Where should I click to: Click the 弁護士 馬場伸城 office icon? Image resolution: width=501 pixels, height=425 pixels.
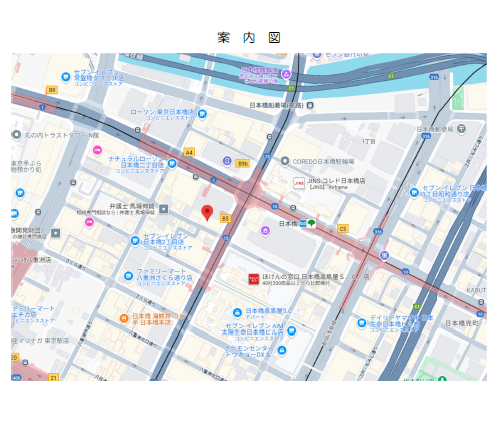pos(164,209)
